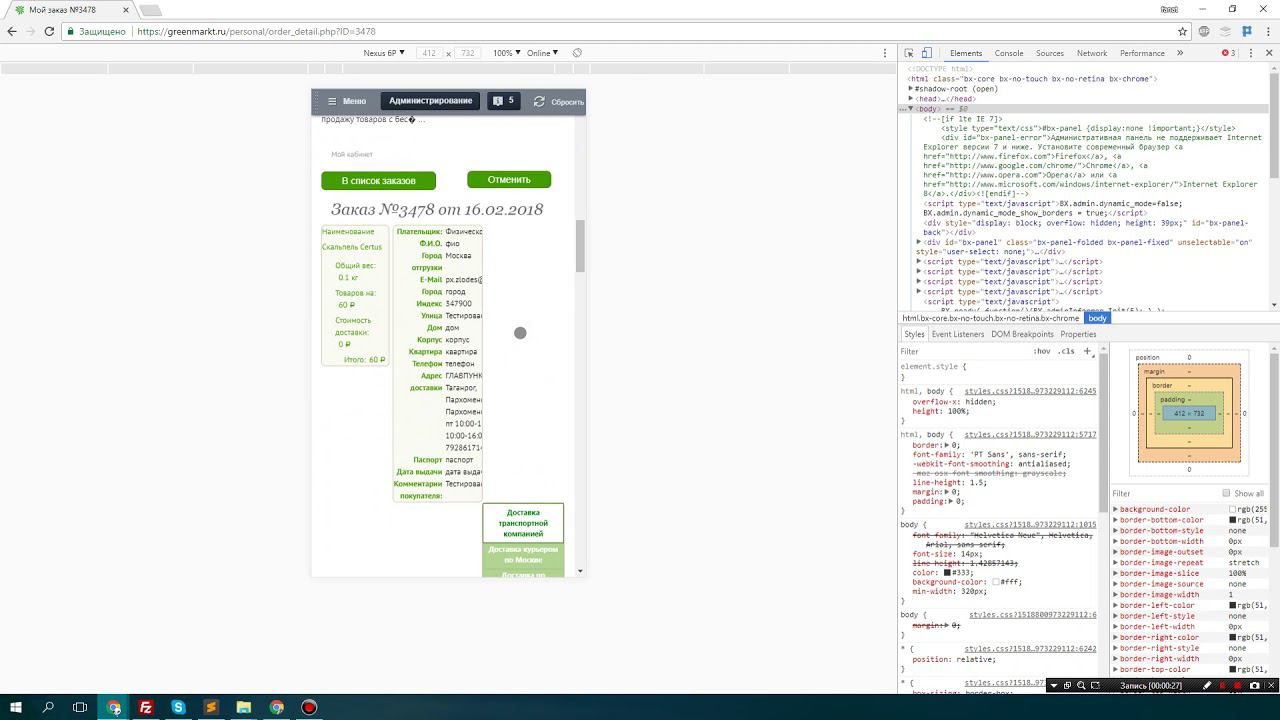Screen dimensions: 1280x720
Task: Click the В список заказов button
Action: (378, 181)
